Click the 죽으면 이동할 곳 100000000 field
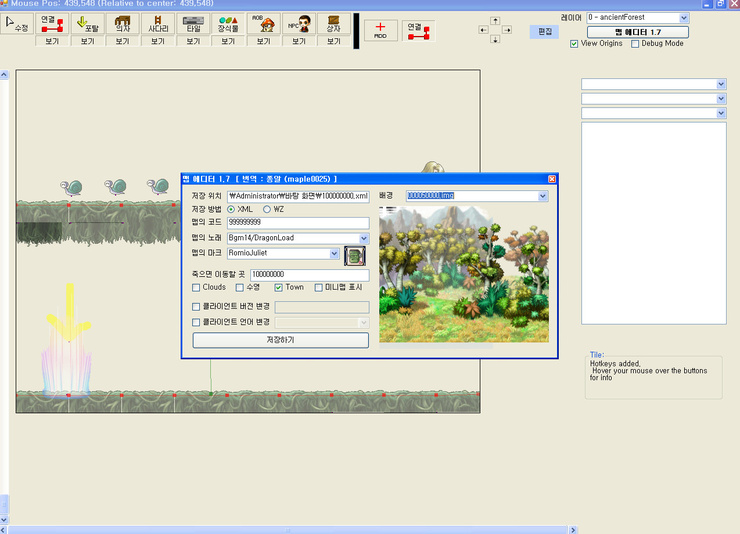 [310, 275]
